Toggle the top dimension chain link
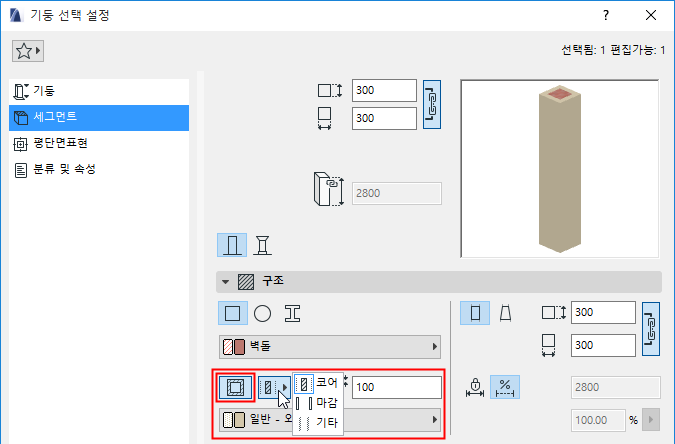The width and height of the screenshot is (675, 444). tap(432, 105)
